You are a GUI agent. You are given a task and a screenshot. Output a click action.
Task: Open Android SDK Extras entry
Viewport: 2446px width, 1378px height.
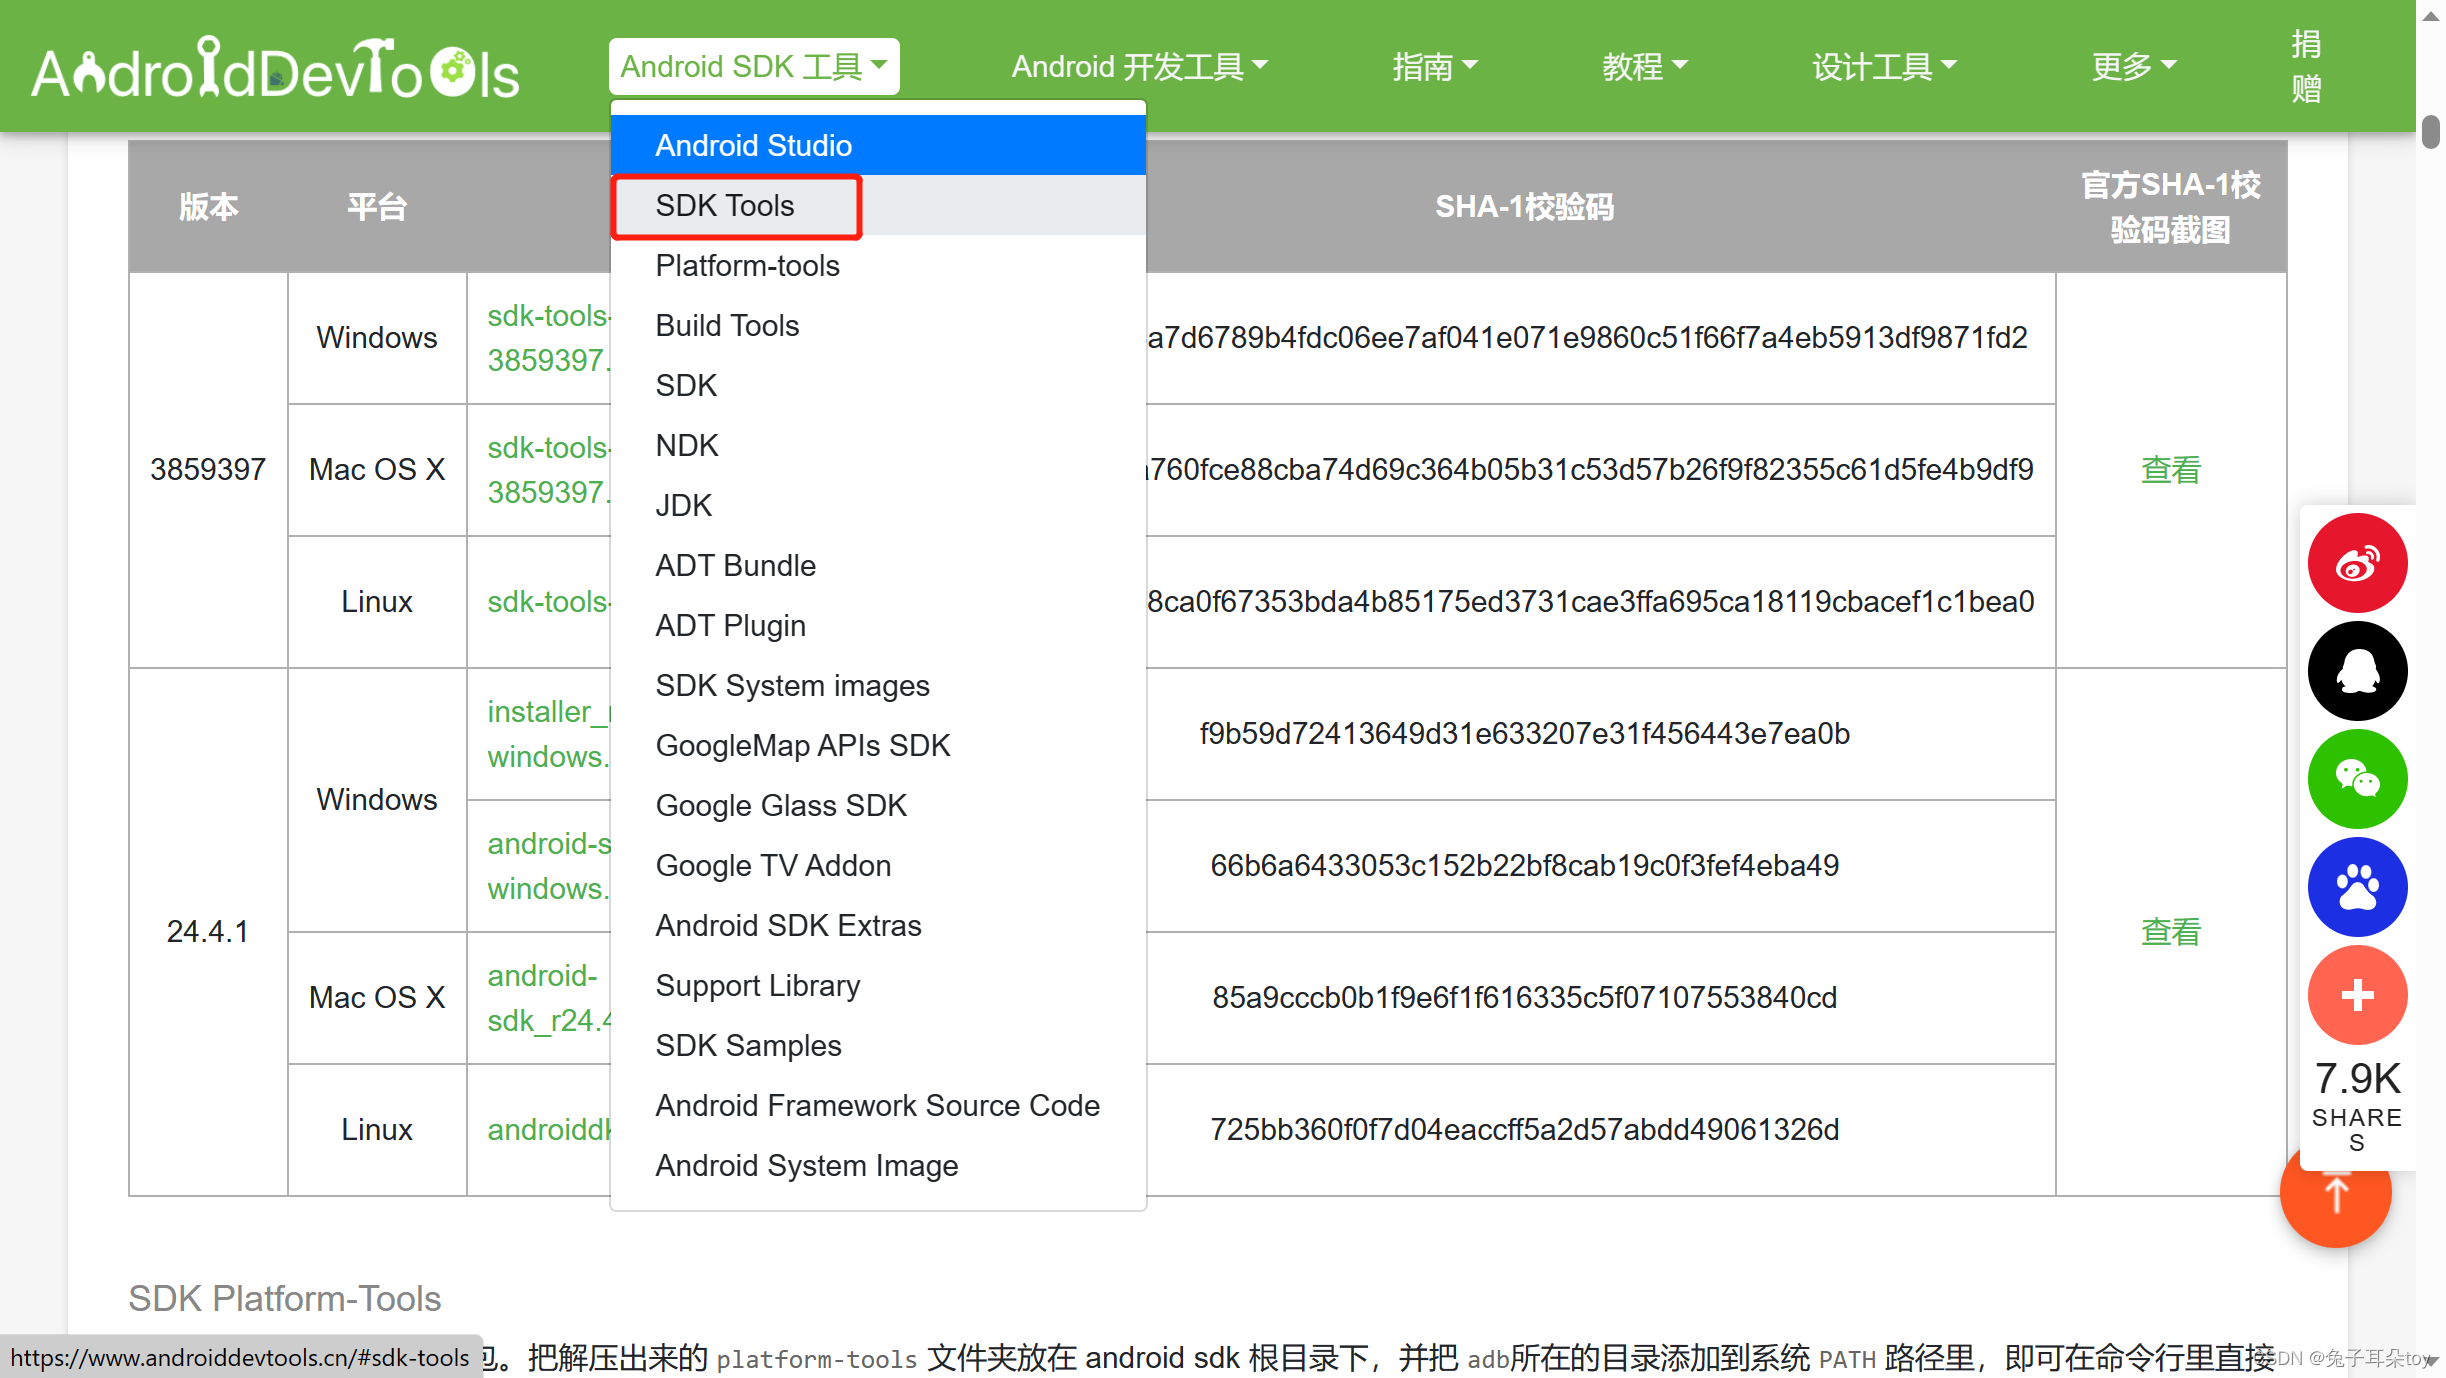coord(878,925)
